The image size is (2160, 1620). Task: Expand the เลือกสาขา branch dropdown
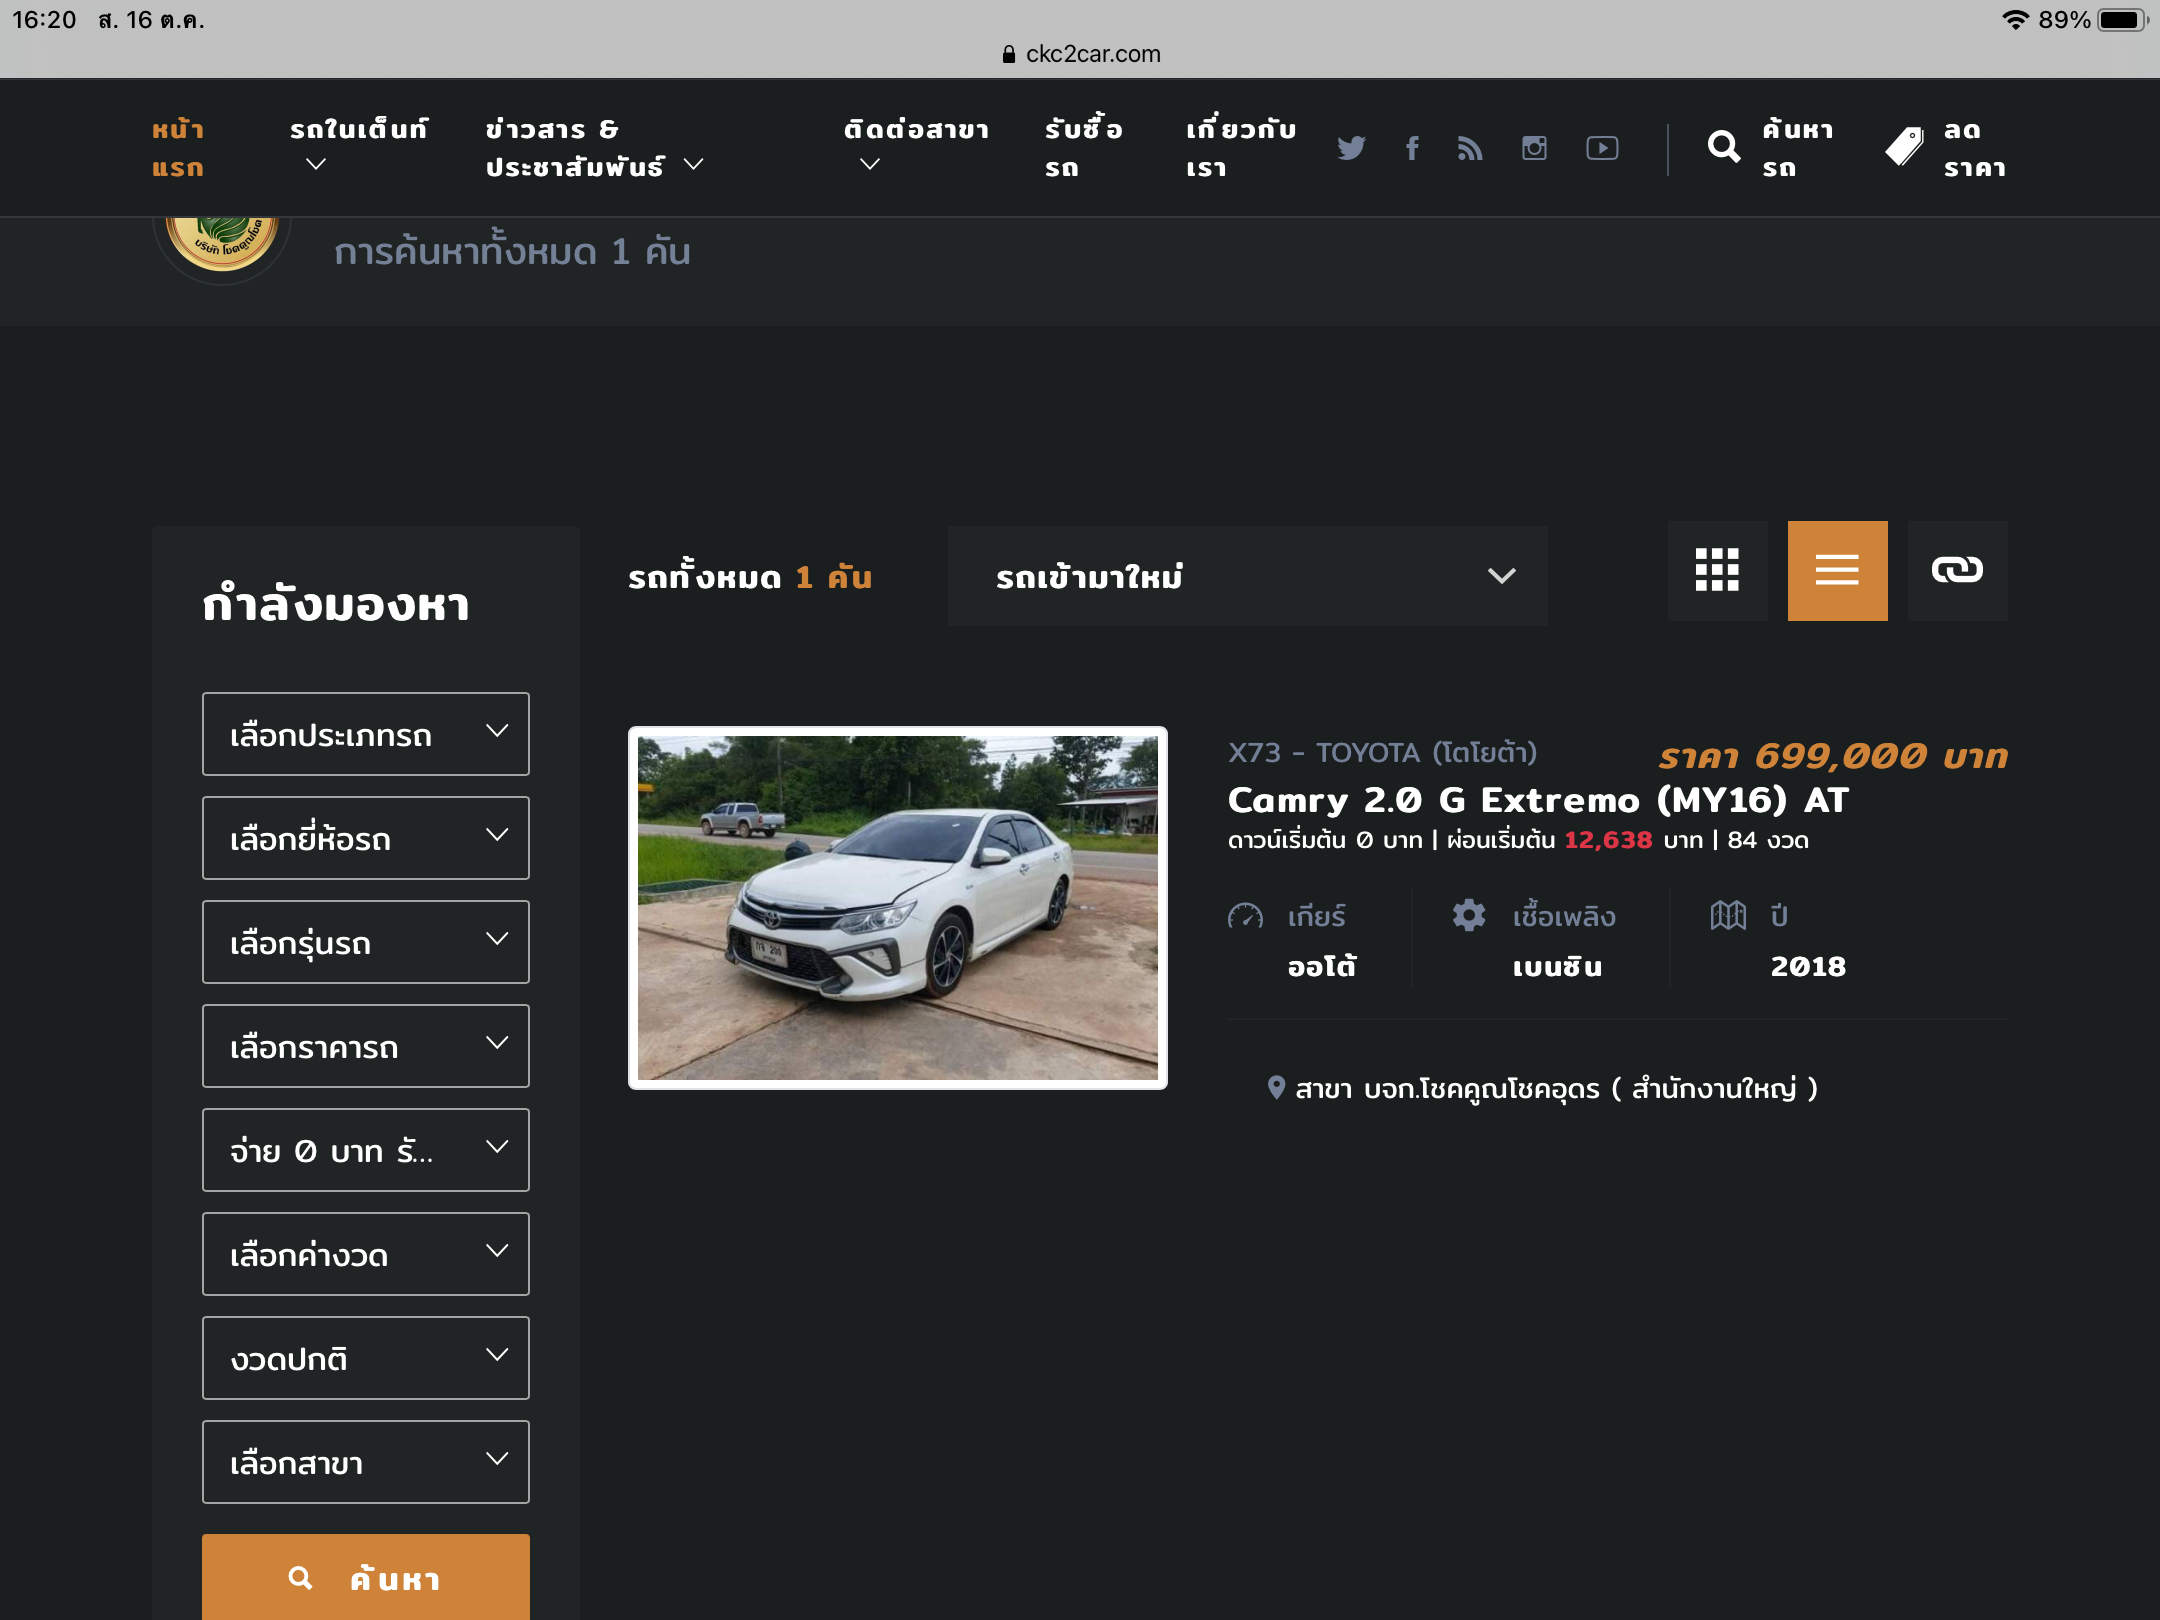365,1462
